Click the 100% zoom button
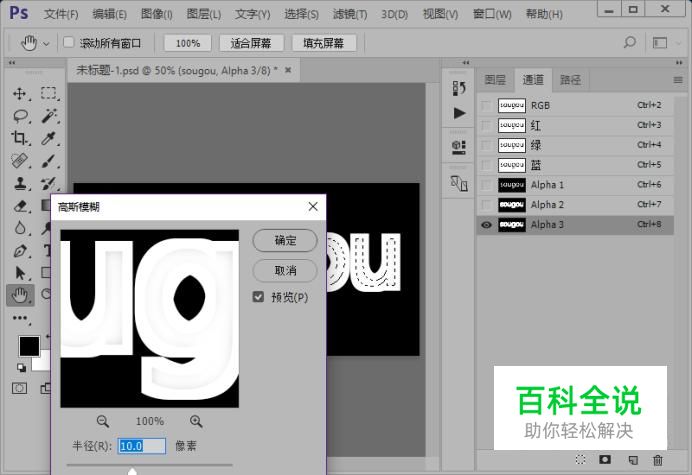This screenshot has height=475, width=692. [x=188, y=43]
